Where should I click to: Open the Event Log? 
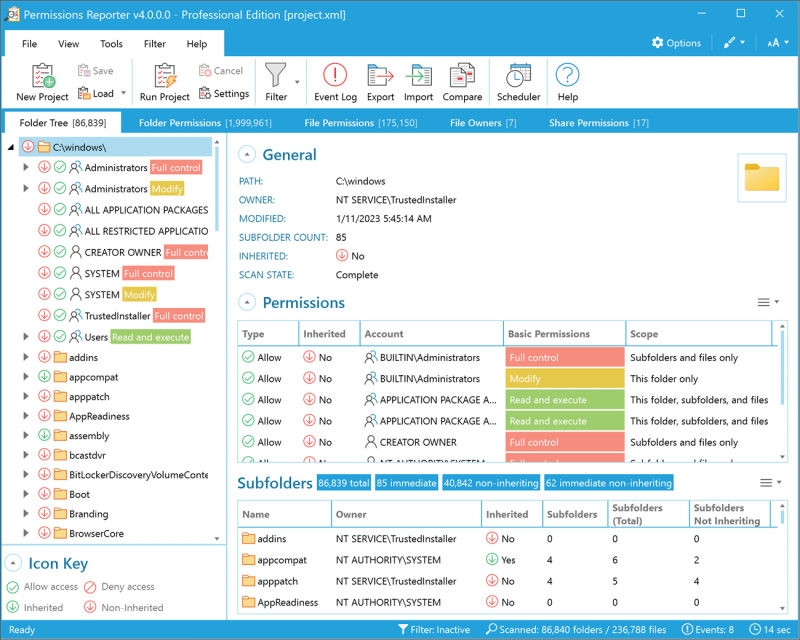tap(335, 76)
